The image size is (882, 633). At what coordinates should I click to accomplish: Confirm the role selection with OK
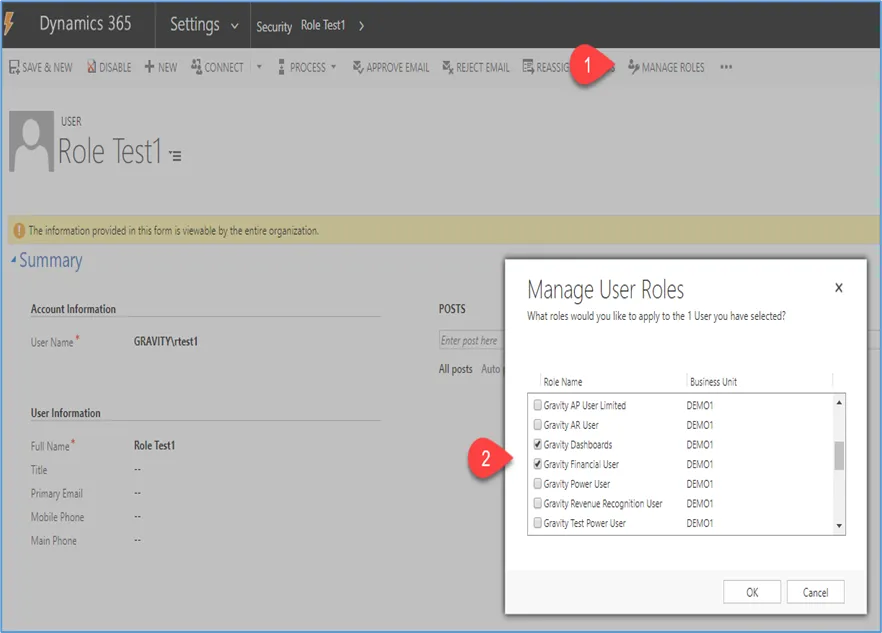[x=752, y=592]
